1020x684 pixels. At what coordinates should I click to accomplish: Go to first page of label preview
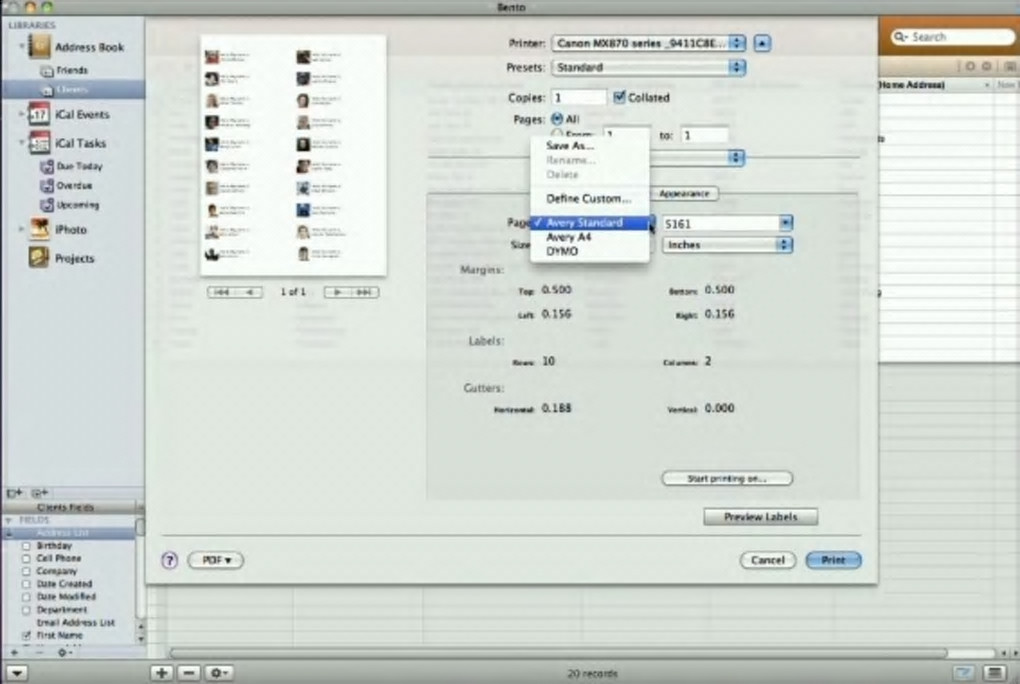[221, 292]
